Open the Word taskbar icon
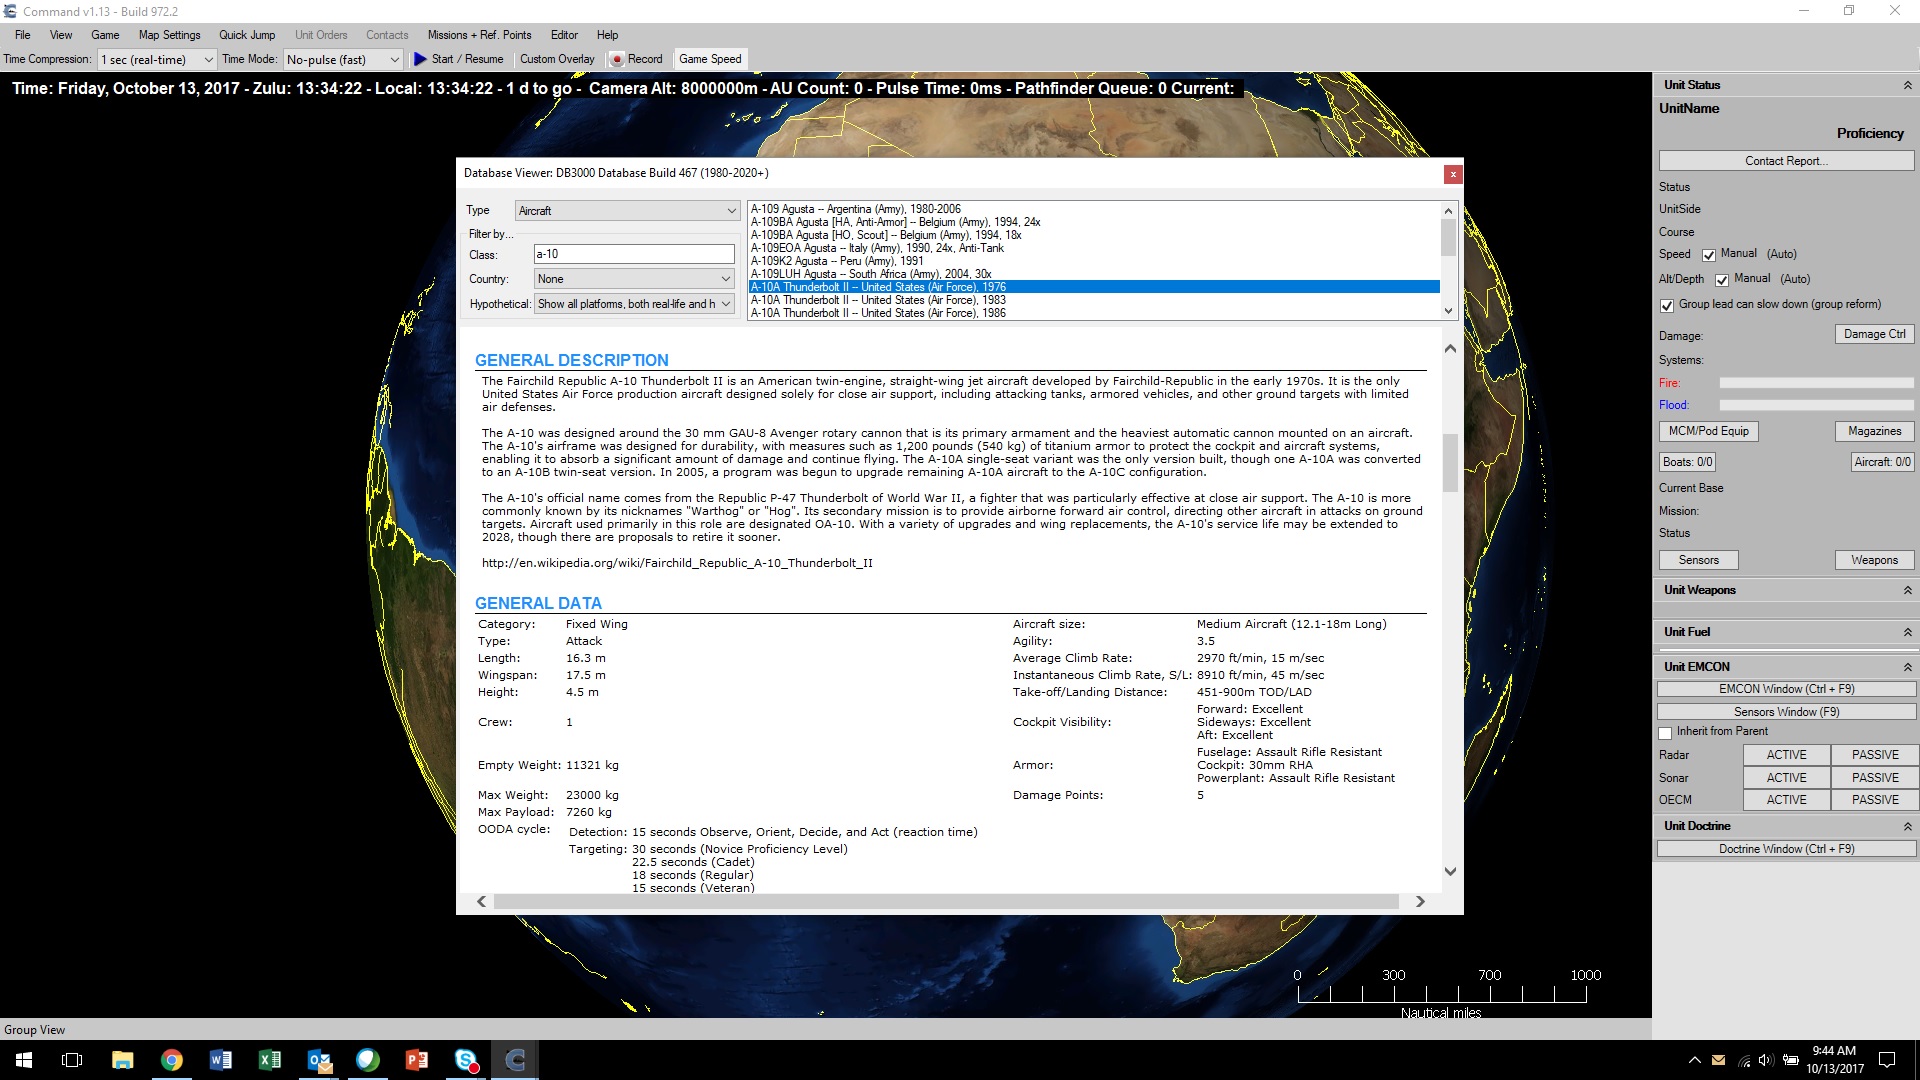Viewport: 1920px width, 1080px height. [220, 1060]
